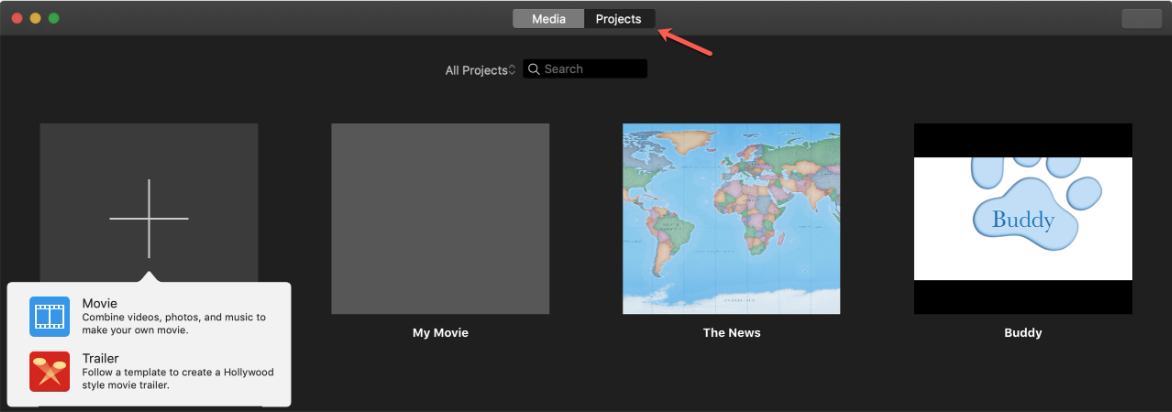Click the My Movie project title

[440, 333]
